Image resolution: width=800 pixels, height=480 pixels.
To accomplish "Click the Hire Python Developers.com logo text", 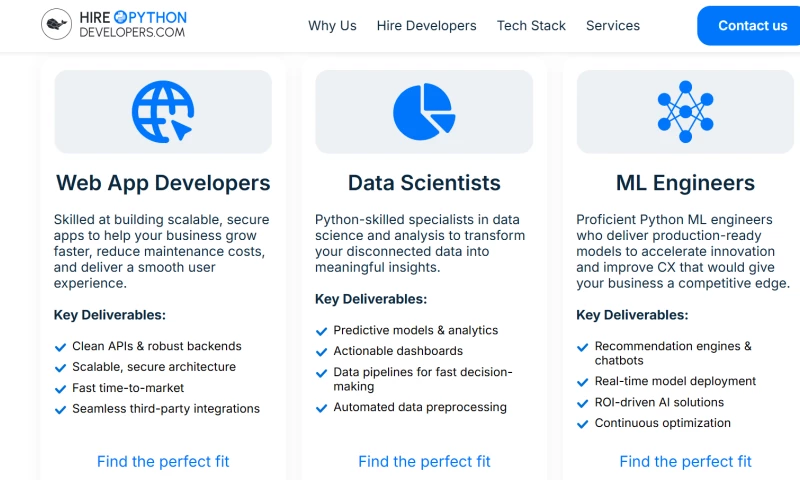I will tap(133, 25).
